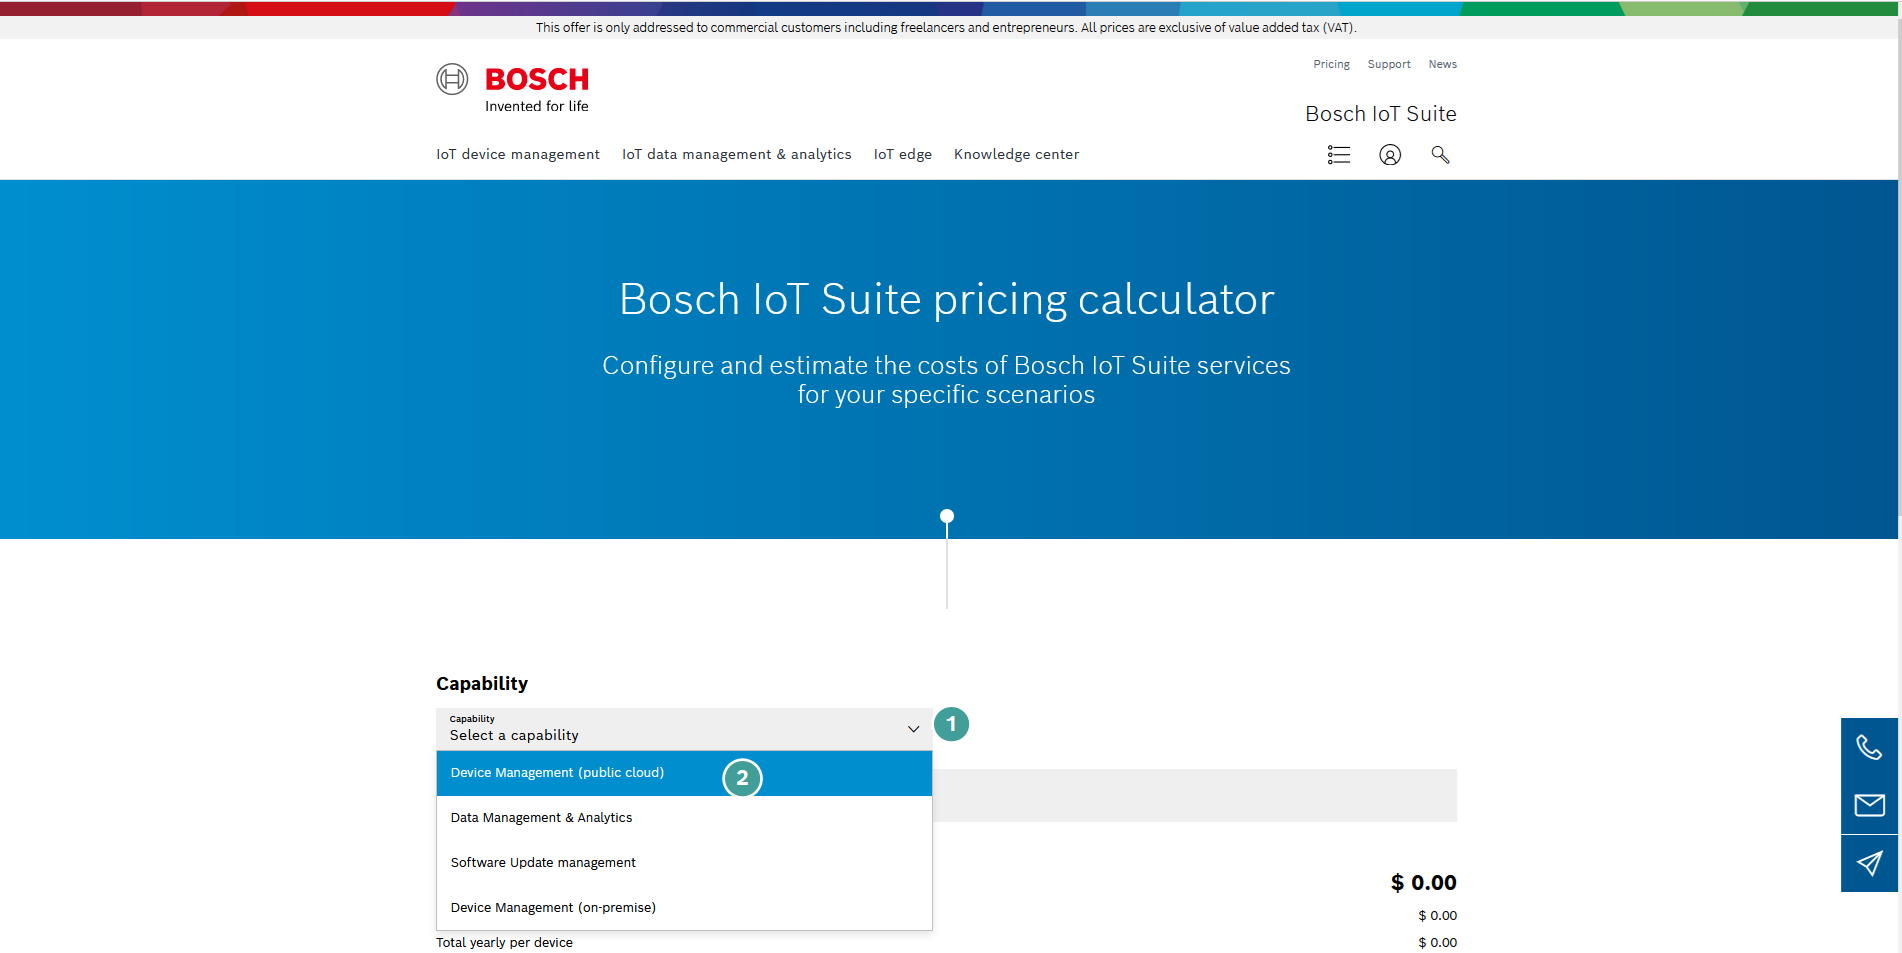Click the email envelope icon
This screenshot has width=1902, height=953.
(x=1869, y=805)
